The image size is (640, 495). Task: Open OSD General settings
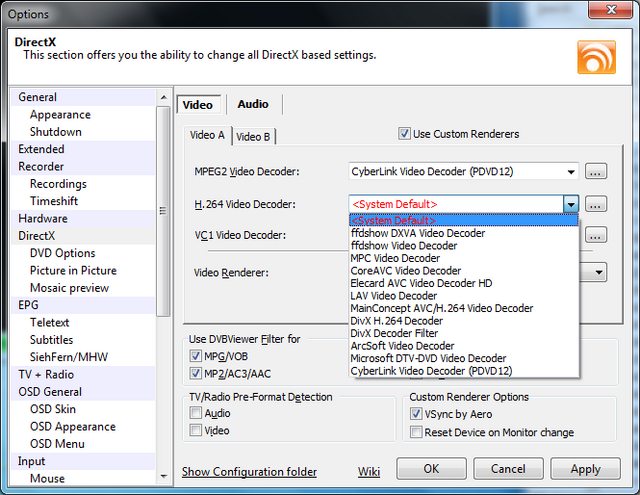83,392
